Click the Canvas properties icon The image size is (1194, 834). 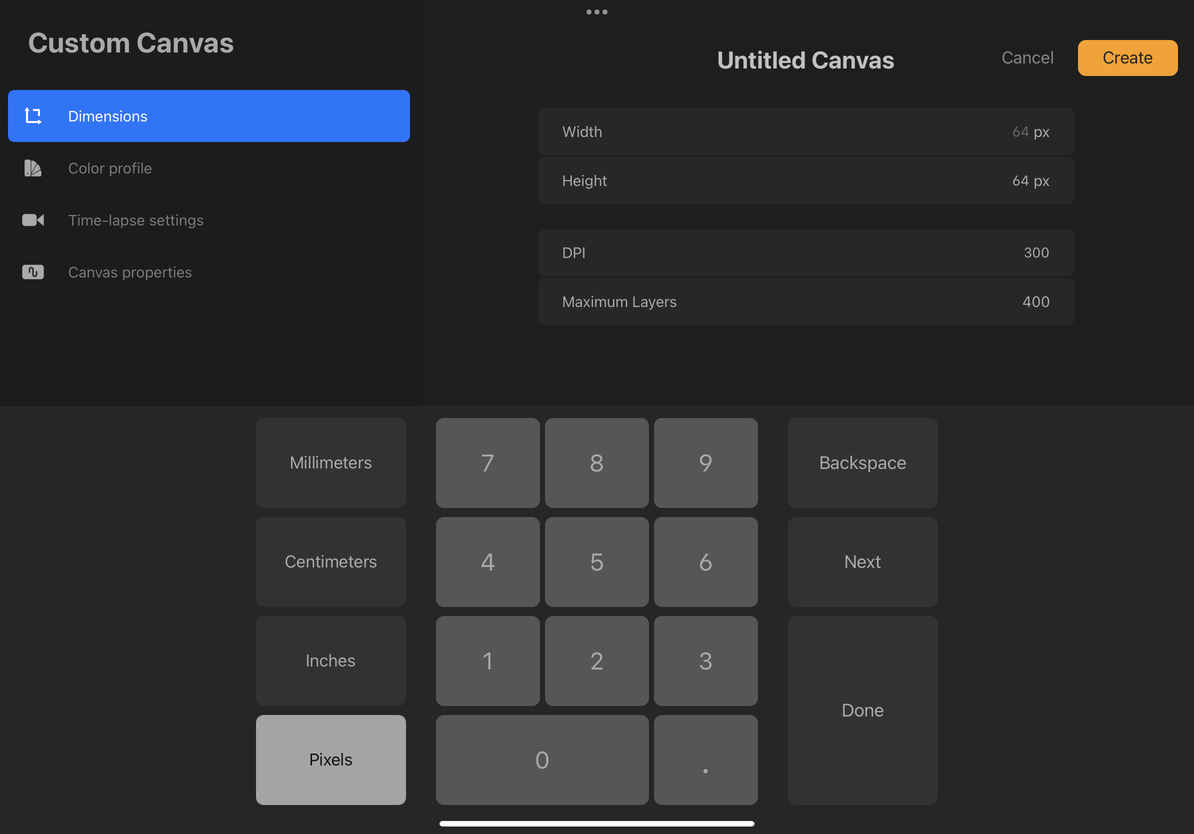pos(33,272)
